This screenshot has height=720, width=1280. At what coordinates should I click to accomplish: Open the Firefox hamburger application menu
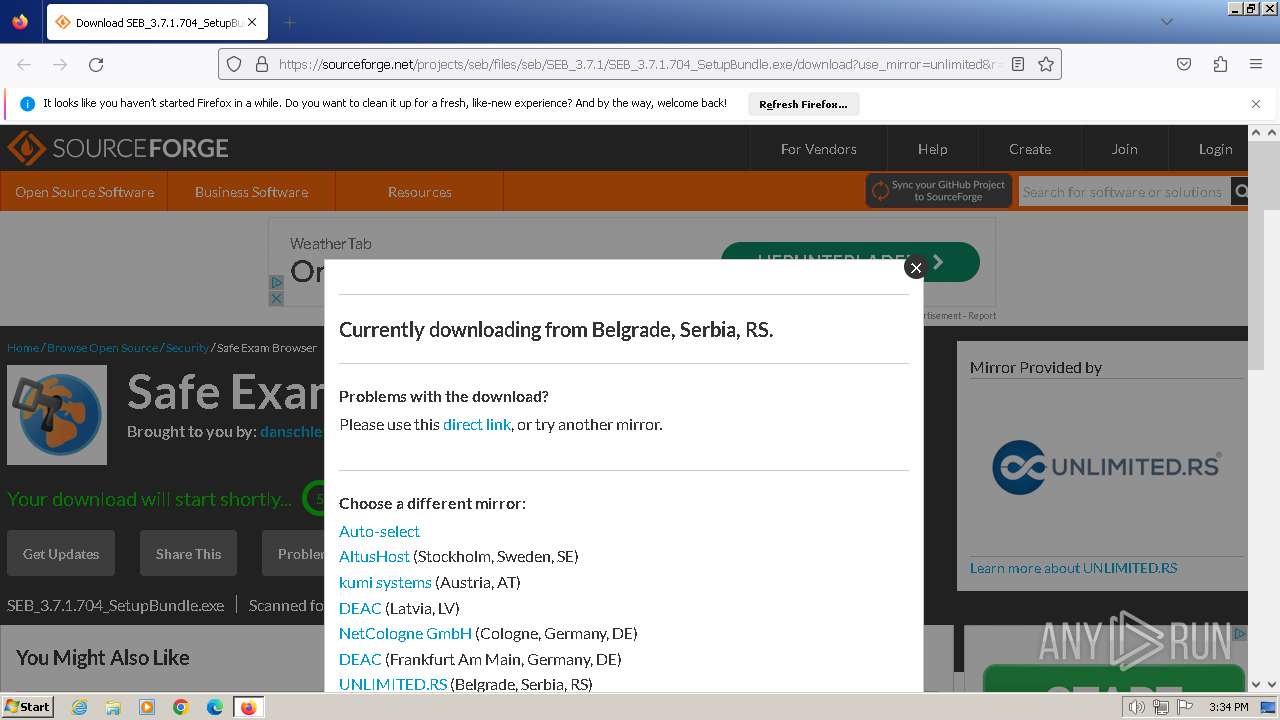tap(1256, 64)
